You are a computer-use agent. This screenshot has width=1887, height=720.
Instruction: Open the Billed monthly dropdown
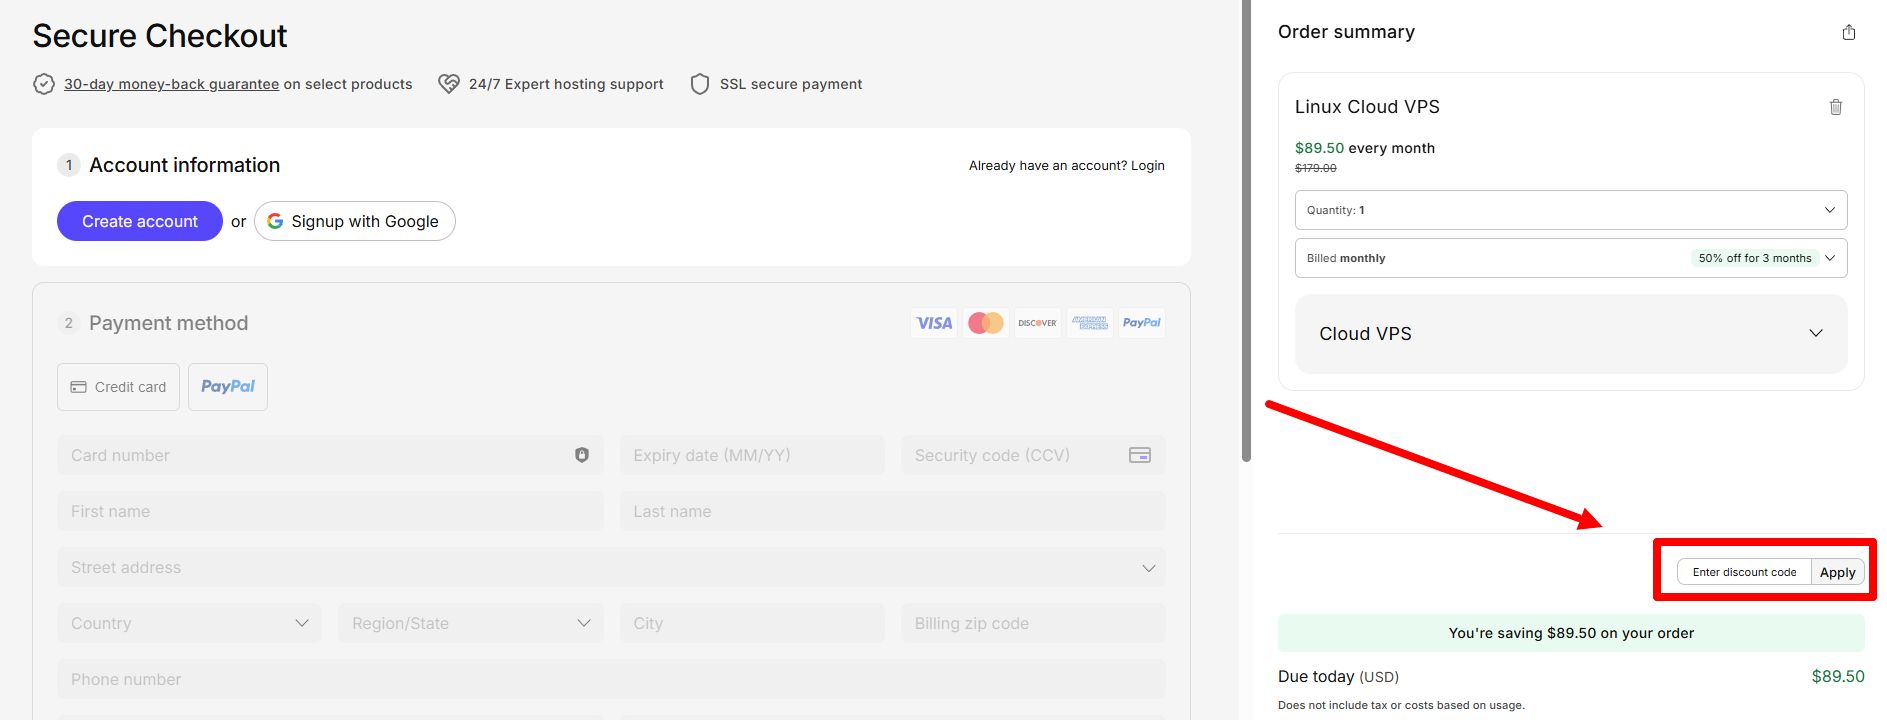point(1571,258)
